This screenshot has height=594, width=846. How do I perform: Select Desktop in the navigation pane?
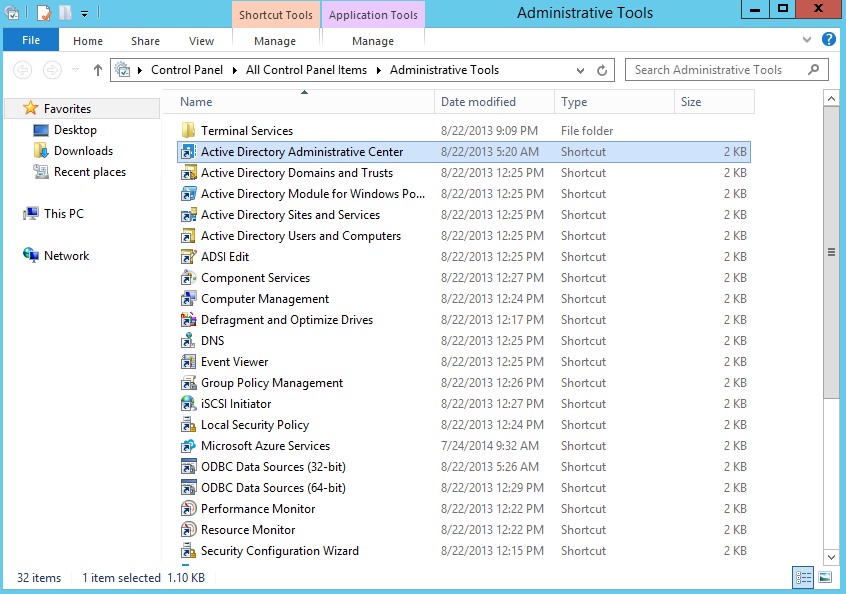pyautogui.click(x=75, y=130)
